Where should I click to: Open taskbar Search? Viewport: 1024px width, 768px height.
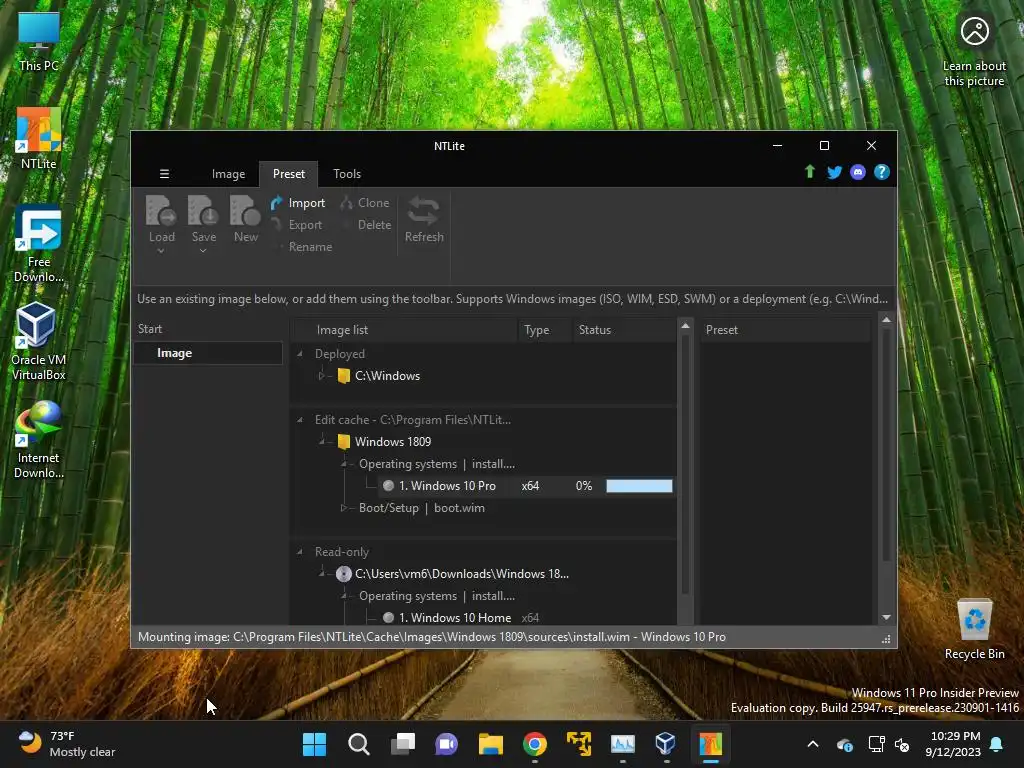point(359,744)
